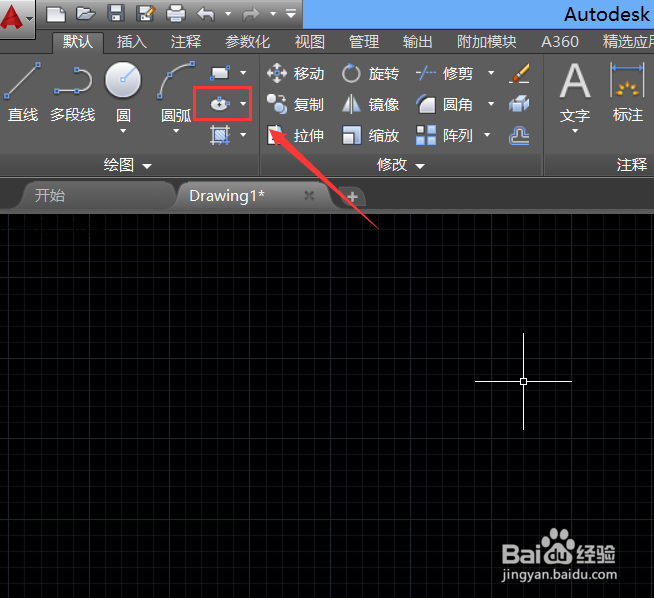Viewport: 654px width, 598px height.
Task: Select the 默认 ribbon tab
Action: coord(78,42)
